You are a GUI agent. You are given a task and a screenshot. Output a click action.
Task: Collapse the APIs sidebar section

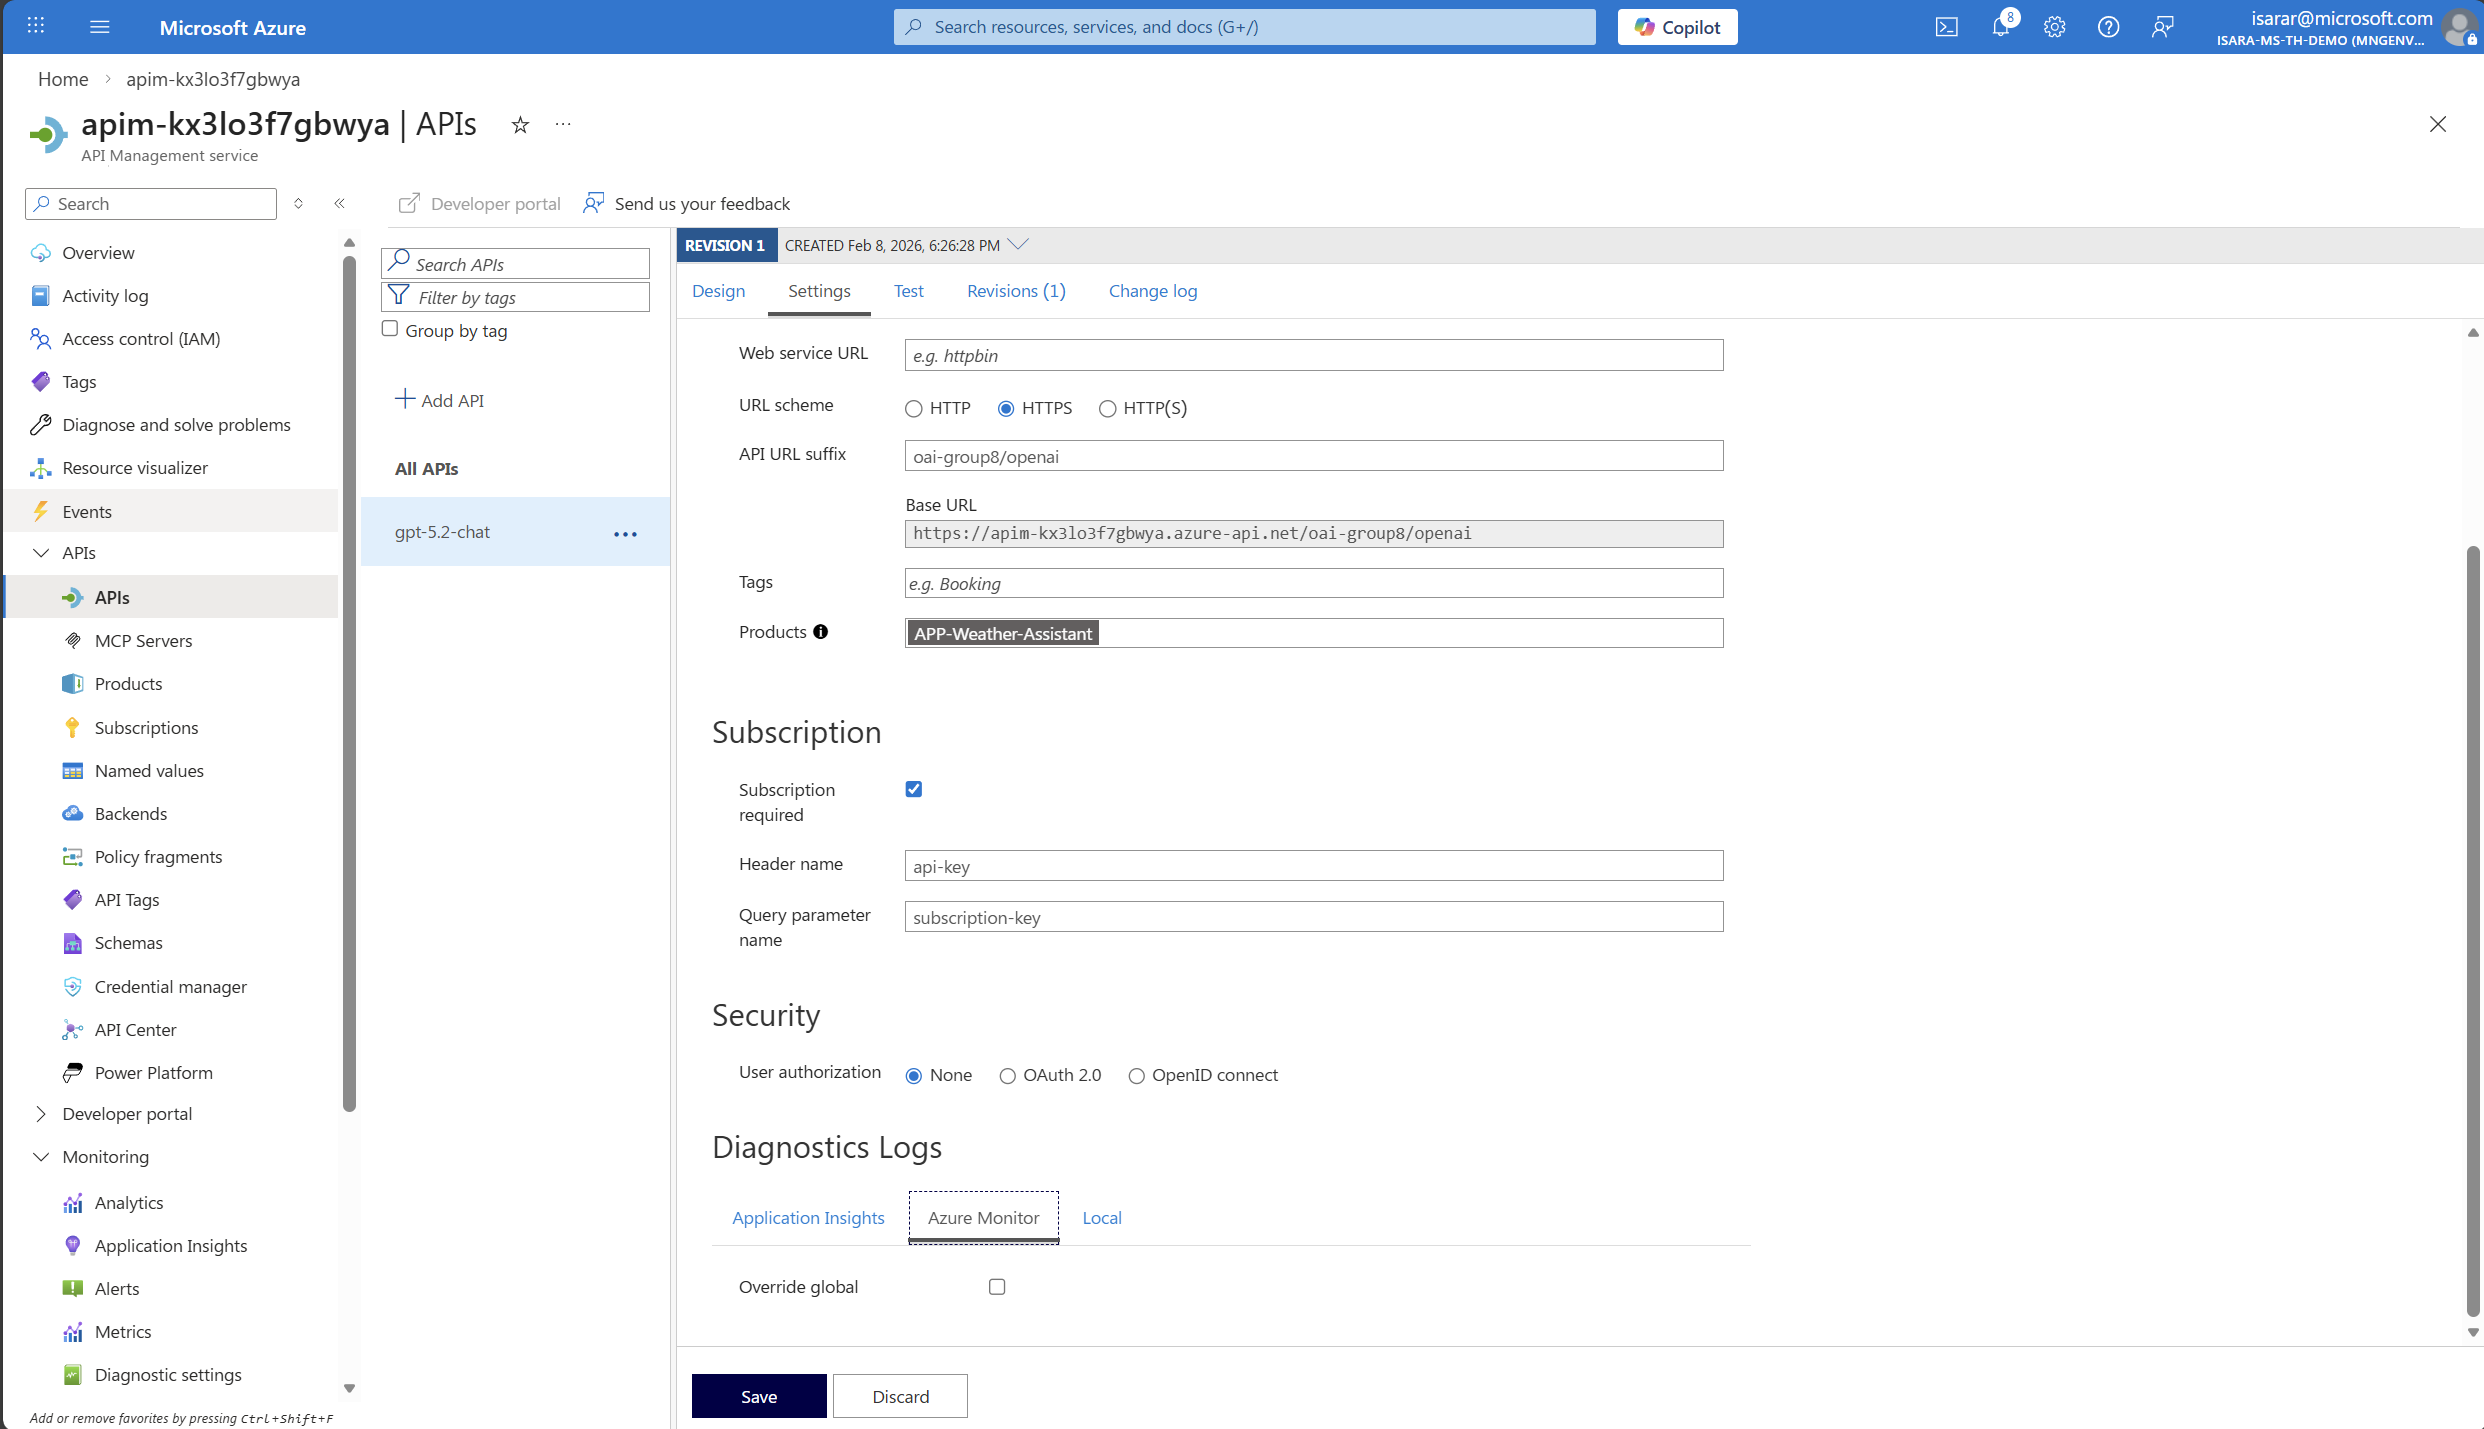(x=41, y=553)
